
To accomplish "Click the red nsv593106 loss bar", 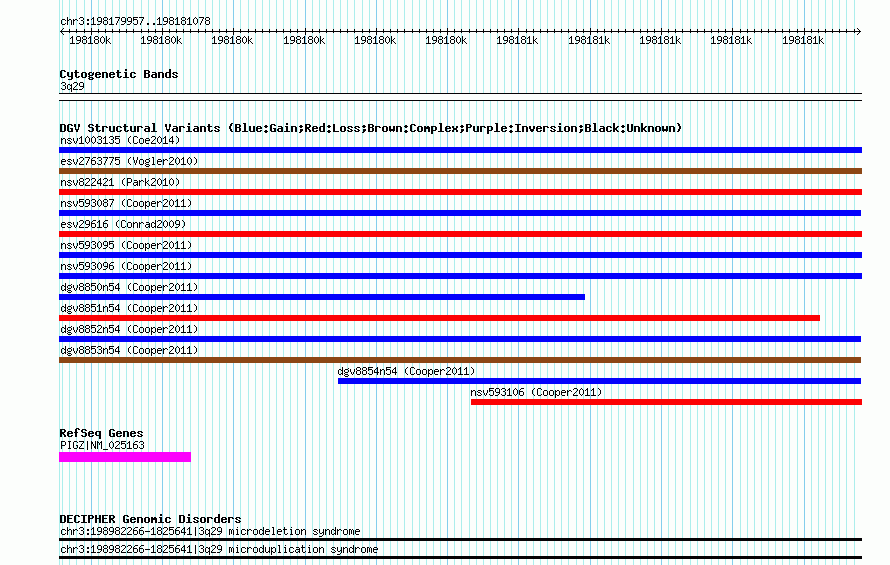I will (x=666, y=402).
